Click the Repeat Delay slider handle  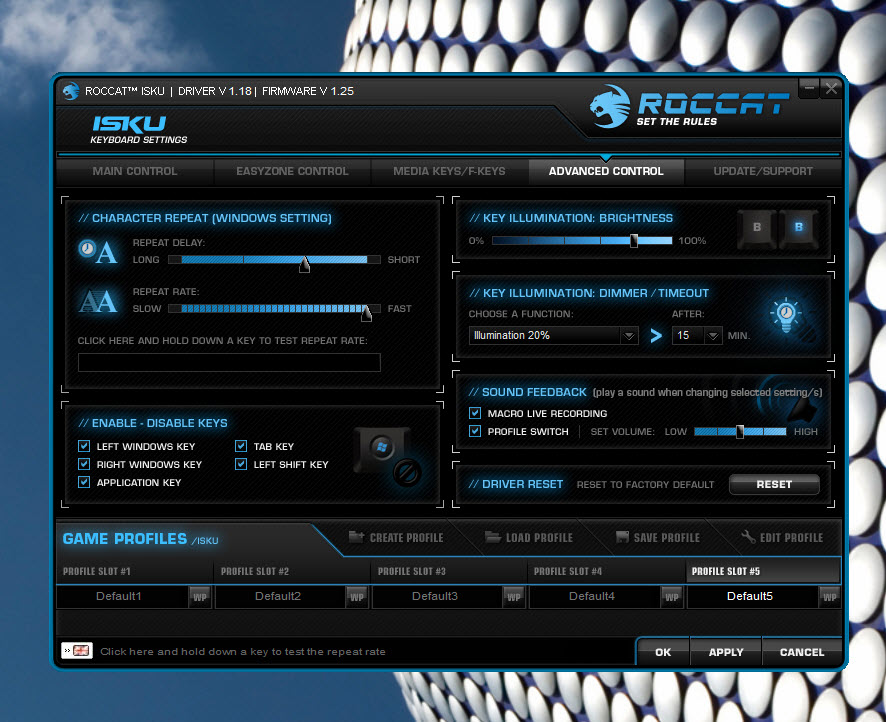[305, 264]
